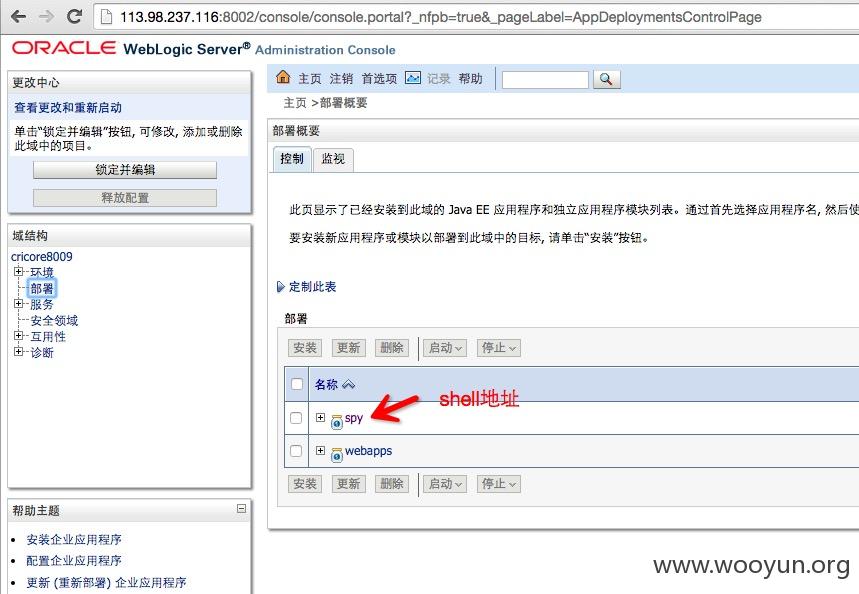Go forward with the browser forward arrow

[x=47, y=16]
